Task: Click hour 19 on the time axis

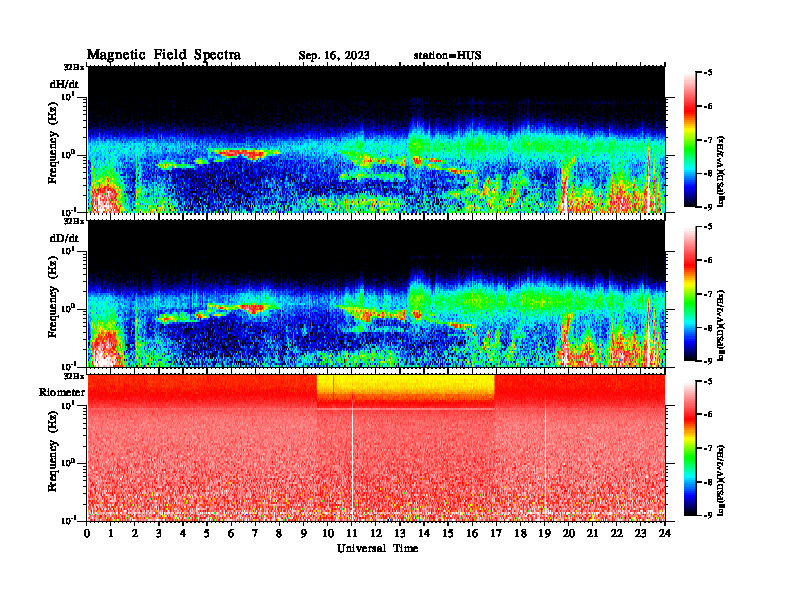Action: click(x=544, y=533)
